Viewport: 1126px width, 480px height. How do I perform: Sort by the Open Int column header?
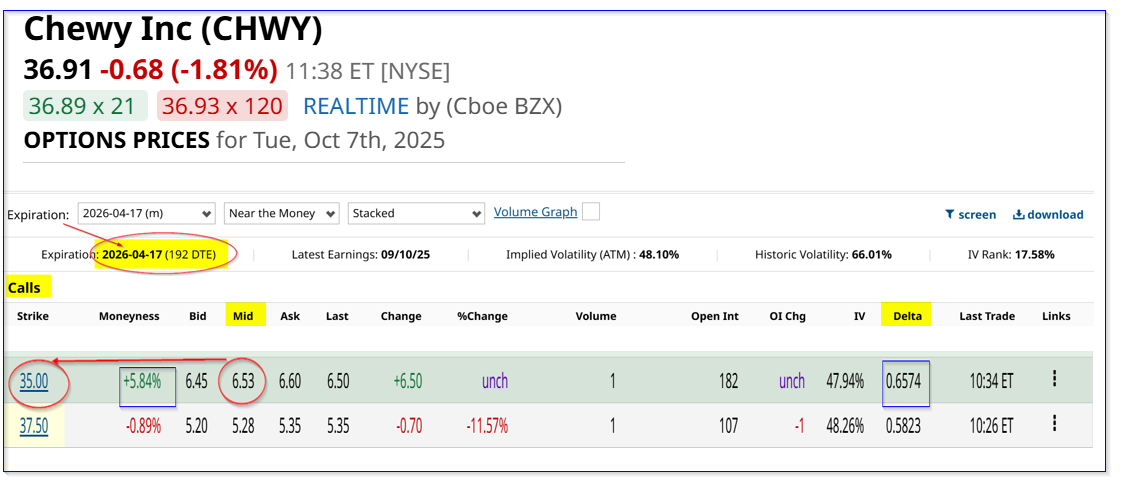[x=717, y=316]
